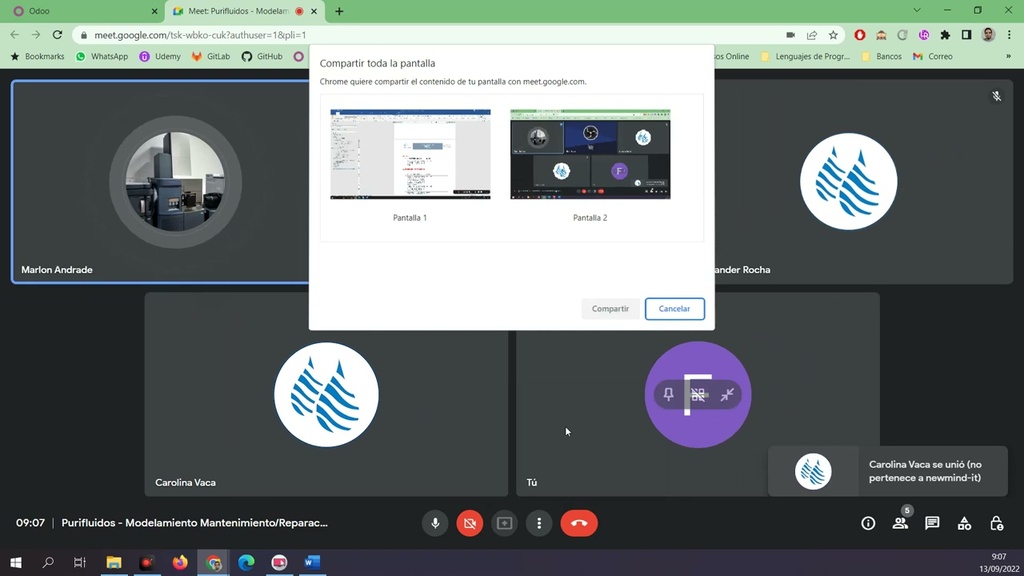Viewport: 1024px width, 576px height.
Task: Mute the microphone in call controls
Action: coord(435,523)
